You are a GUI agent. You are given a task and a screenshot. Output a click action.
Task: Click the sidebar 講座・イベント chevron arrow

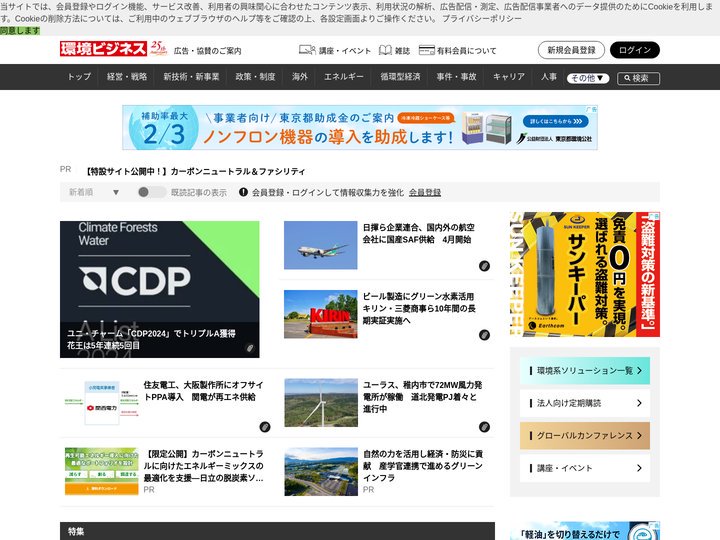(640, 468)
